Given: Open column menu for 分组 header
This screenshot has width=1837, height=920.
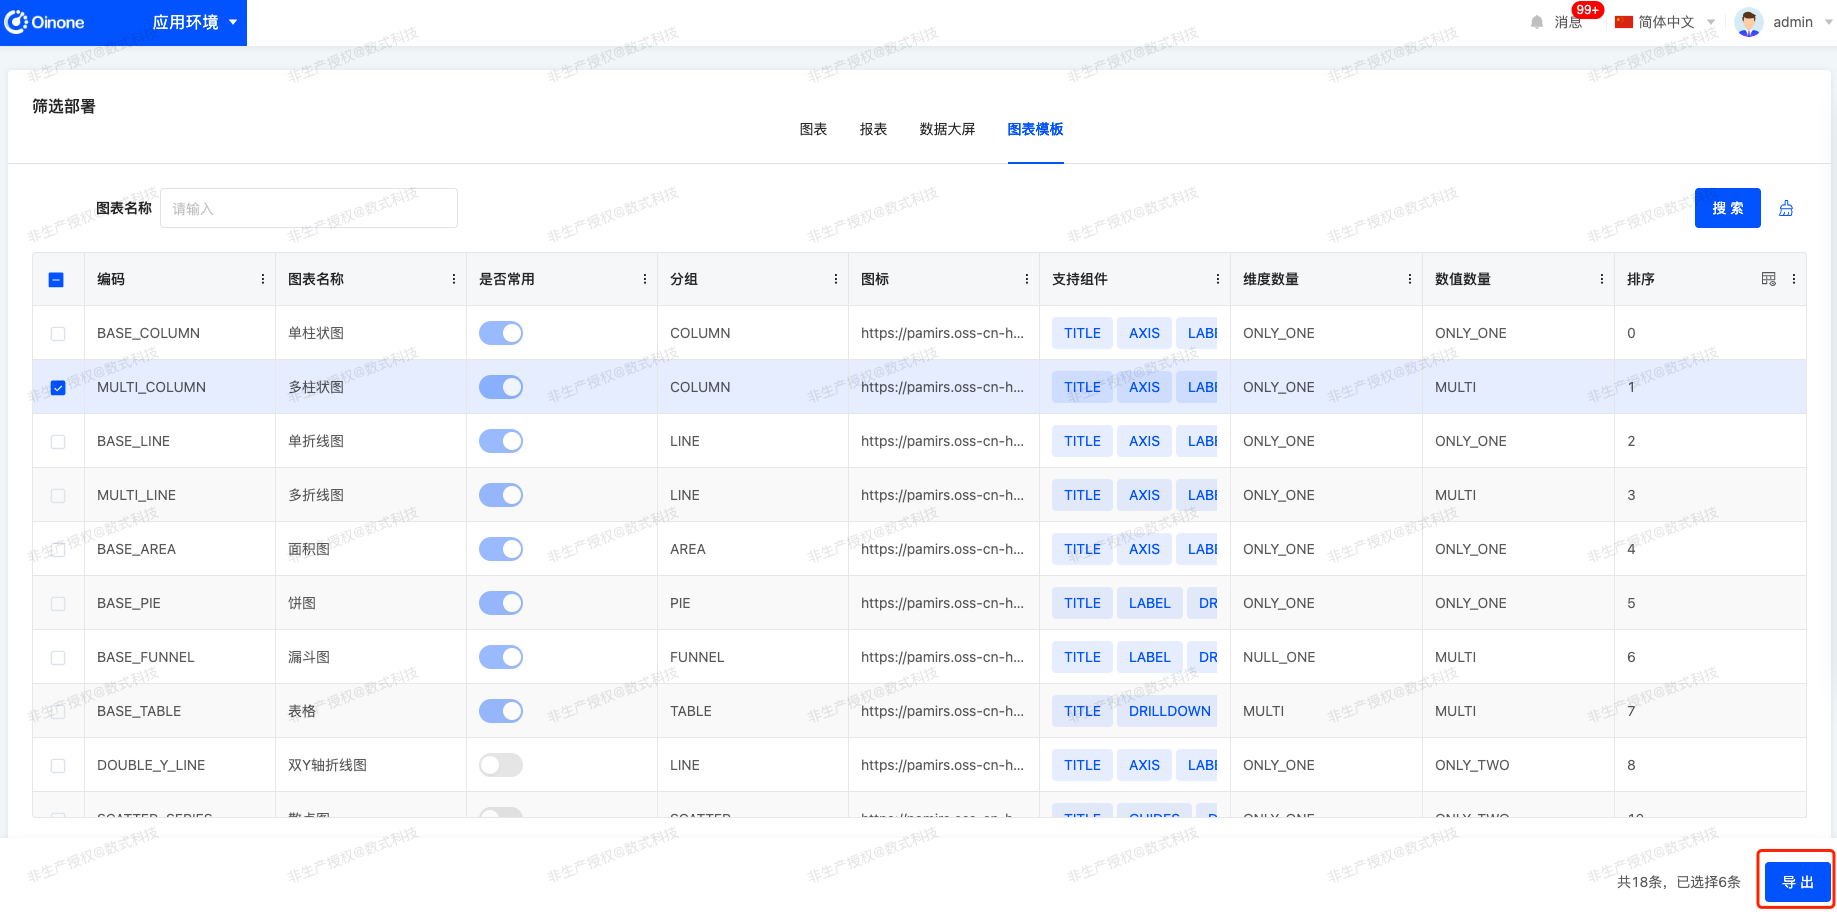Looking at the screenshot, I should (x=836, y=279).
